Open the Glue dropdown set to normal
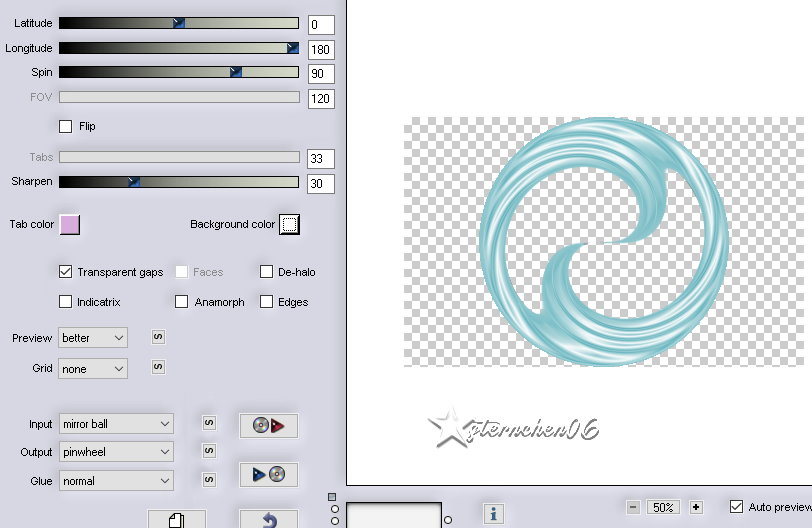This screenshot has height=528, width=812. [116, 481]
